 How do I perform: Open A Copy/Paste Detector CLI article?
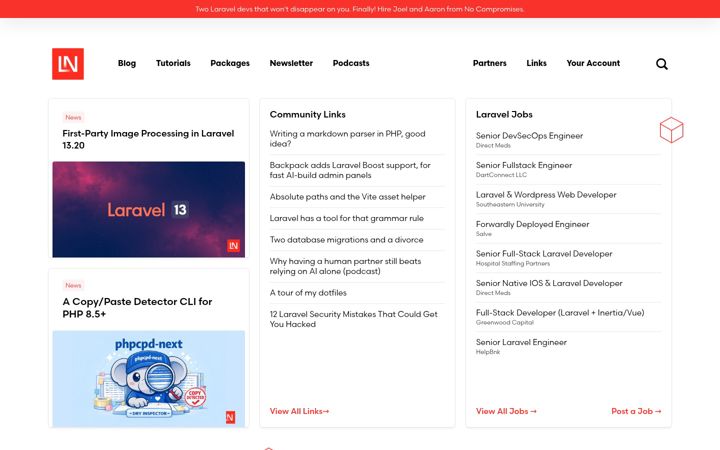pyautogui.click(x=137, y=308)
